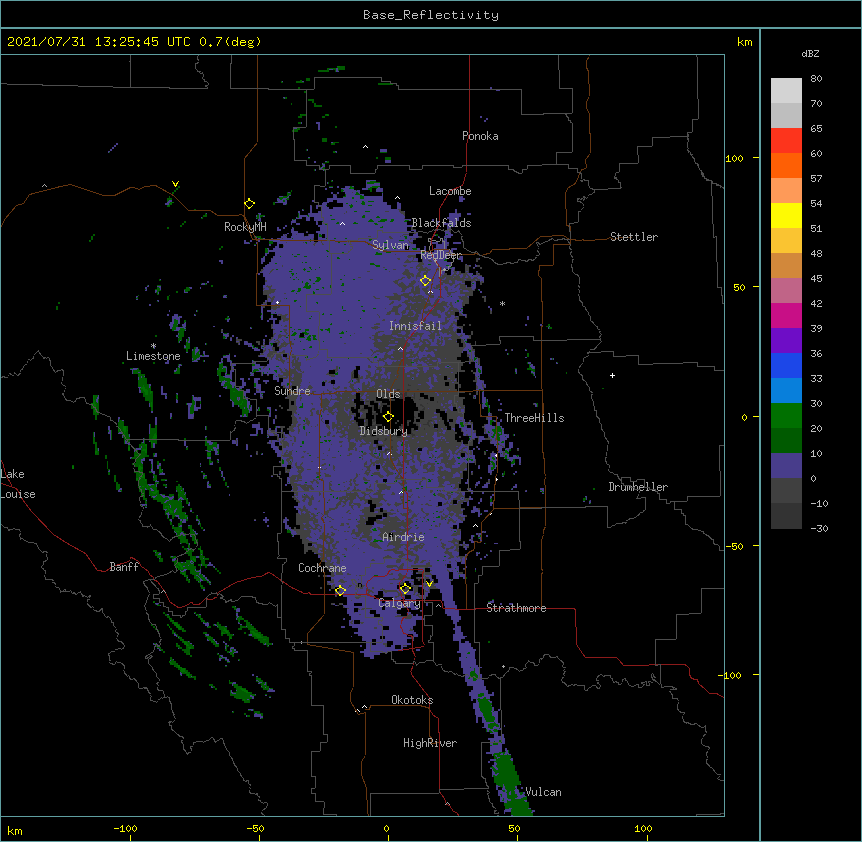
Task: Click the yellow diamond marker south of RedDeer
Action: [x=426, y=281]
